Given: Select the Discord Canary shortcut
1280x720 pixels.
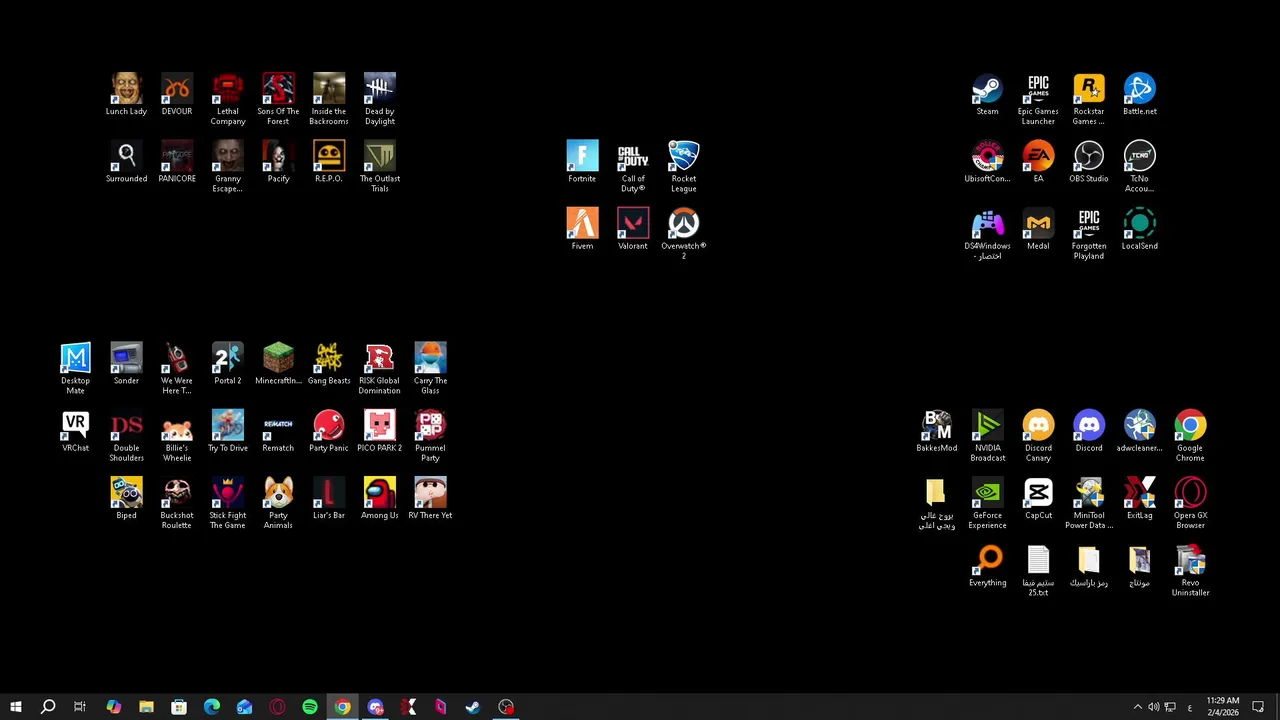Looking at the screenshot, I should click(1038, 435).
